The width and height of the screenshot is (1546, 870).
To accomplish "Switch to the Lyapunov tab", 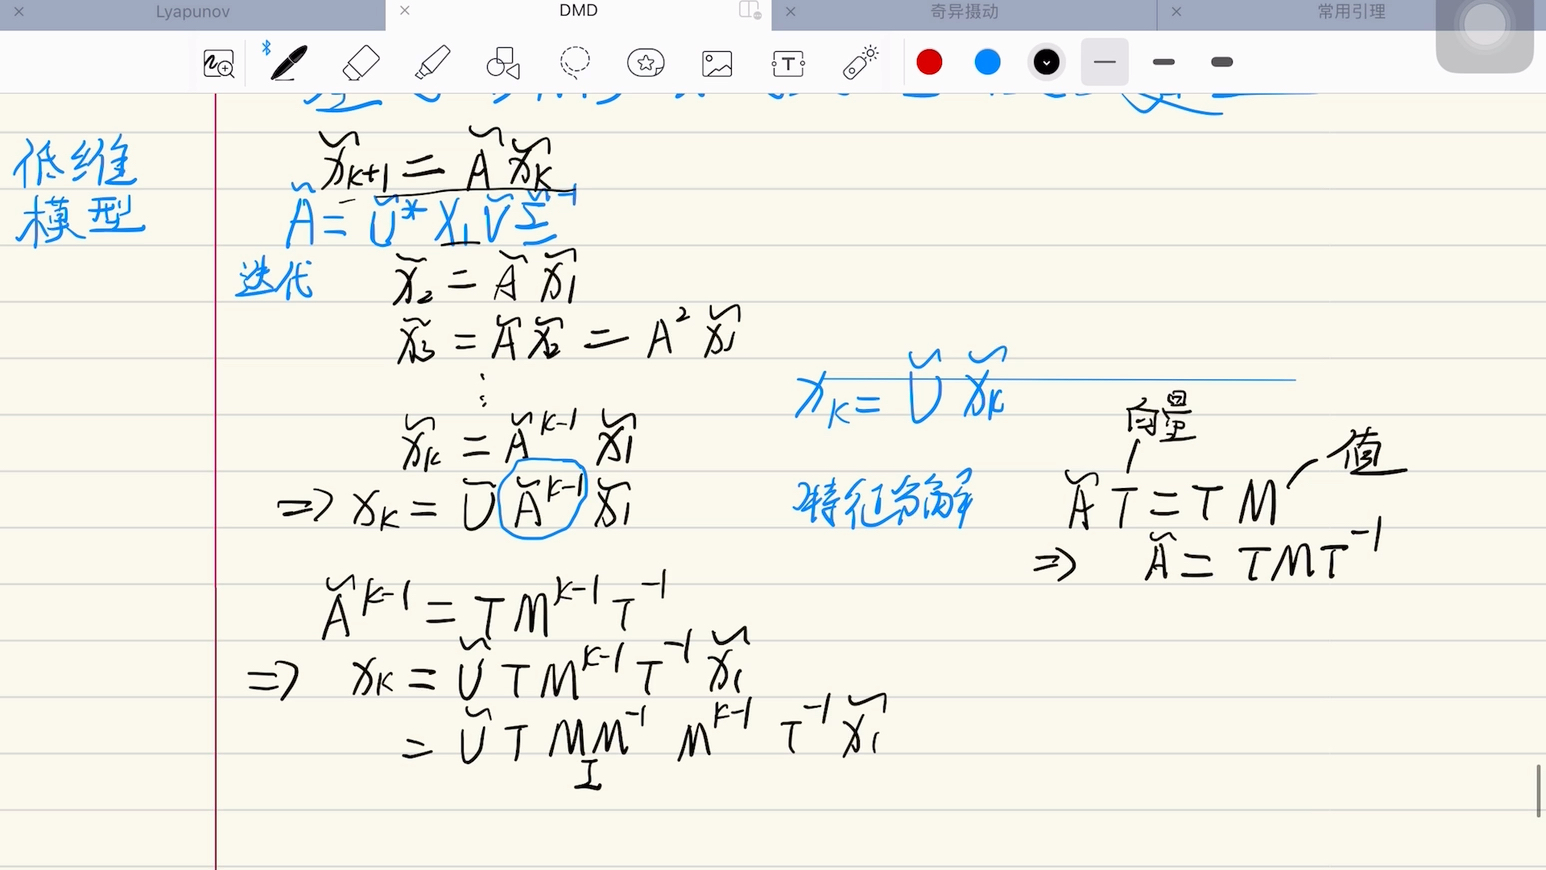I will 192,12.
